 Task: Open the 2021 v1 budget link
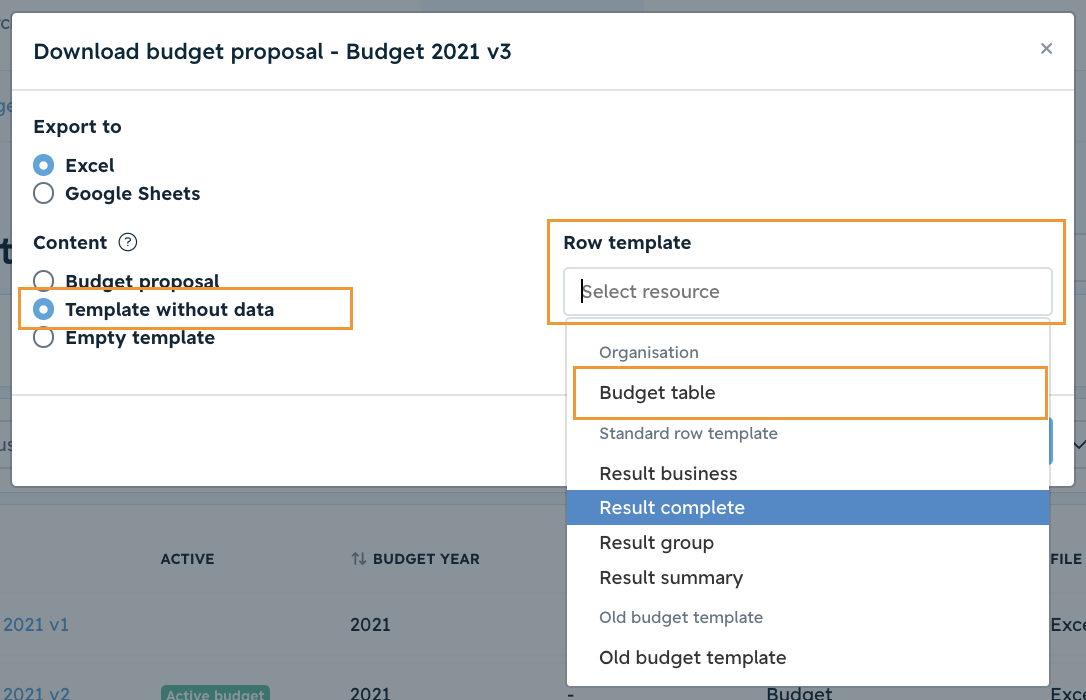click(35, 625)
